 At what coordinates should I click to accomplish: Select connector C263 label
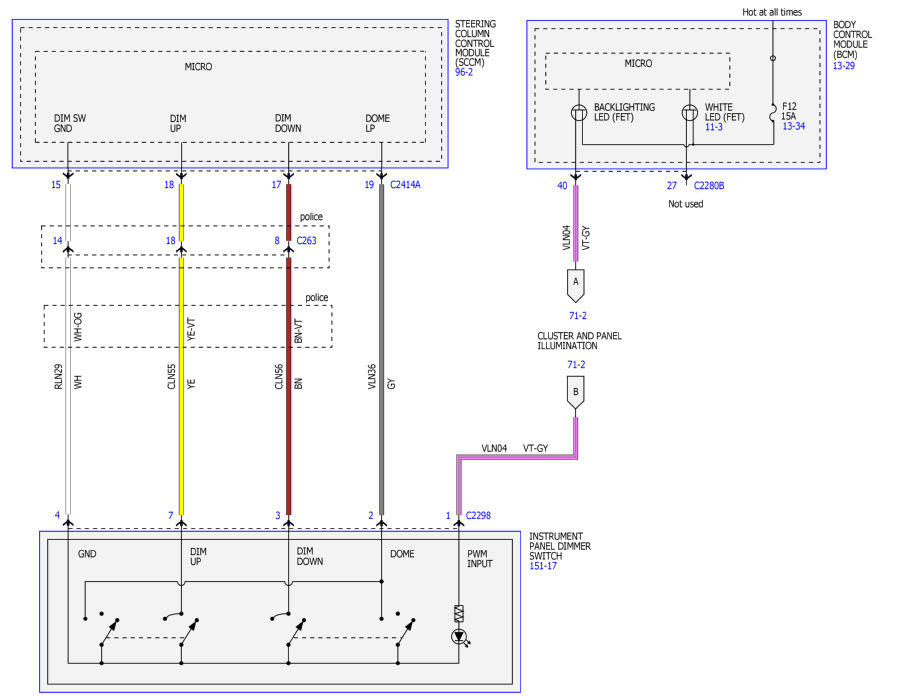307,240
